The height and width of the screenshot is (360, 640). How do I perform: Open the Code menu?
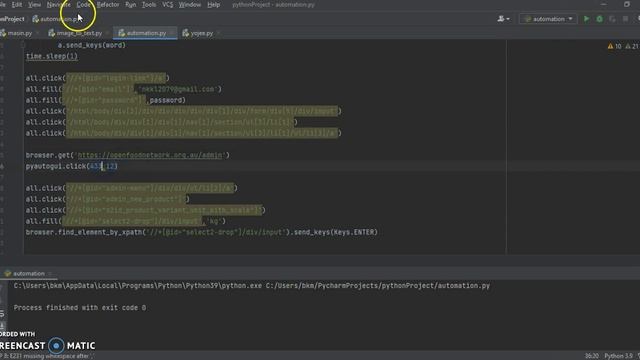83,4
